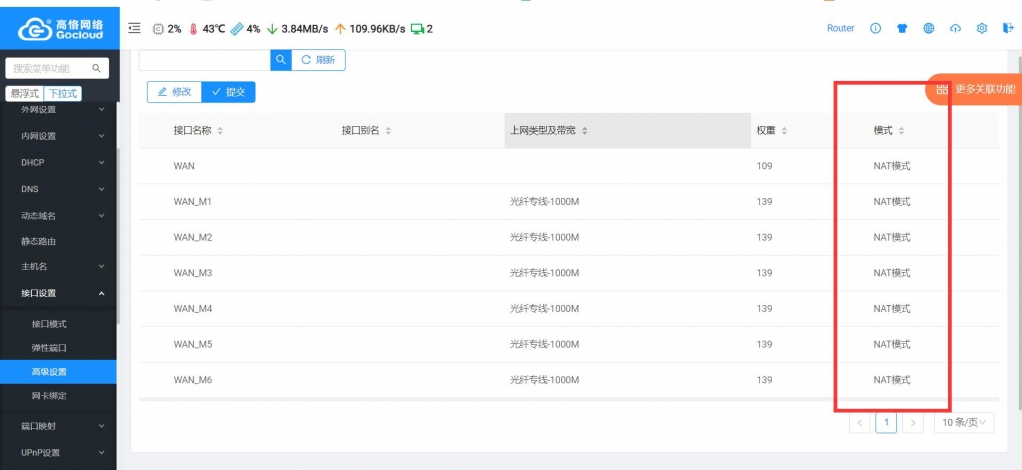Click NAT模式 in WAN_M3 row
The image size is (1022, 470).
pos(892,273)
